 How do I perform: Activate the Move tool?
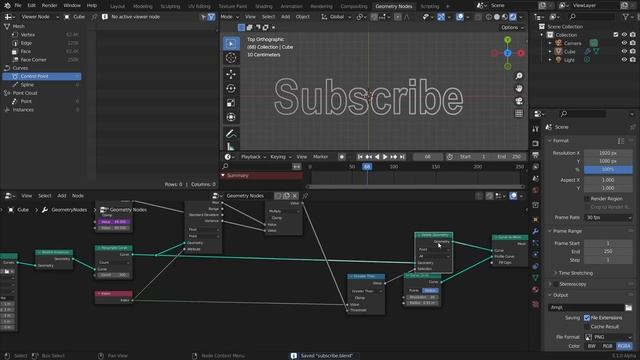click(231, 74)
